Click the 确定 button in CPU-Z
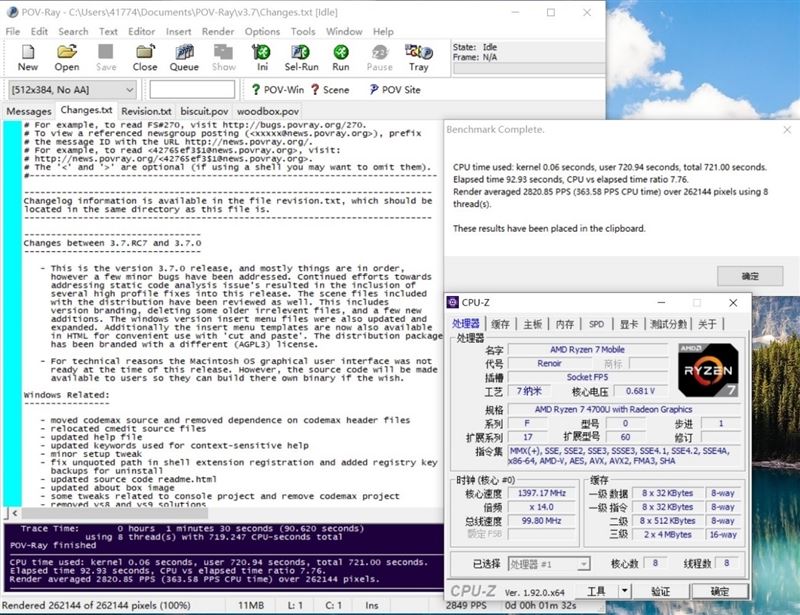Viewport: 800px width, 615px height. point(720,591)
